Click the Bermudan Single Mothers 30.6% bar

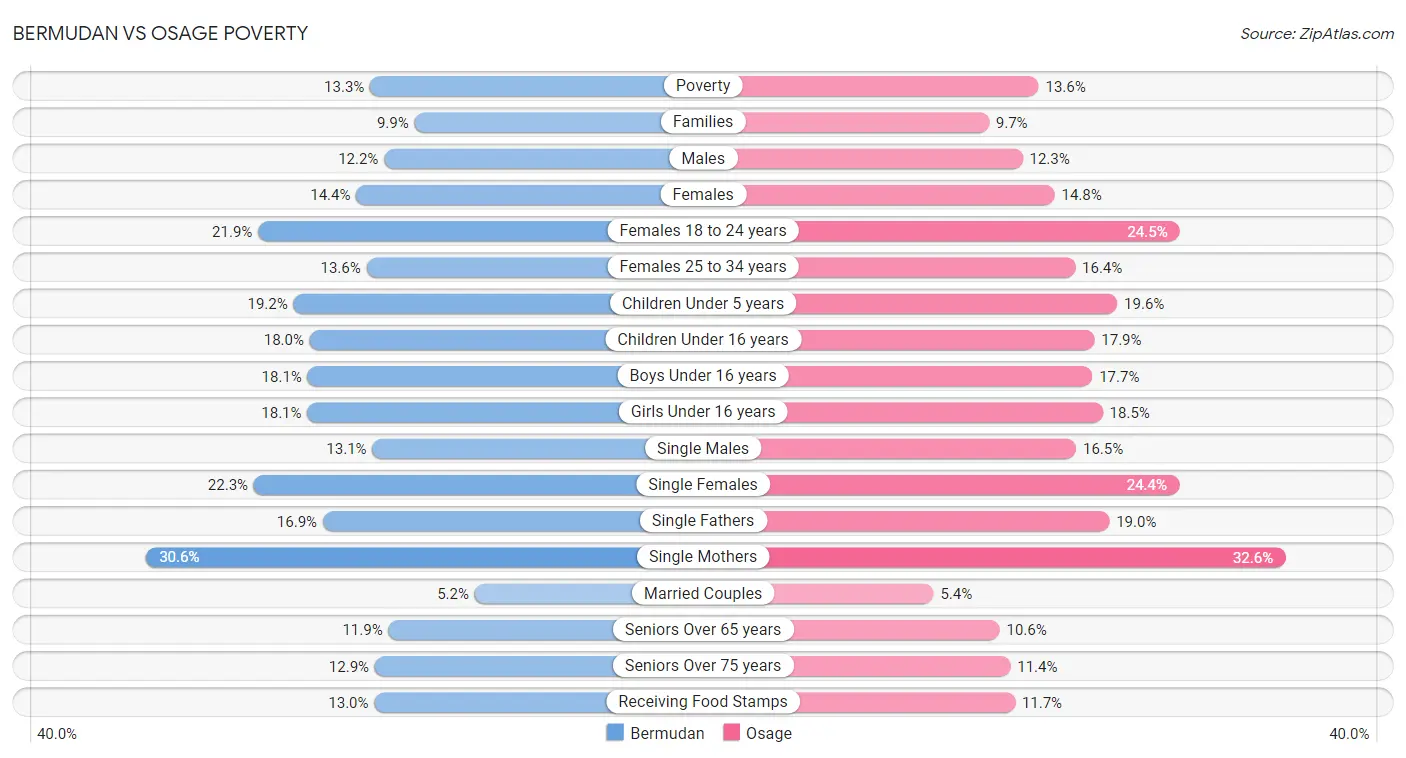pyautogui.click(x=424, y=557)
